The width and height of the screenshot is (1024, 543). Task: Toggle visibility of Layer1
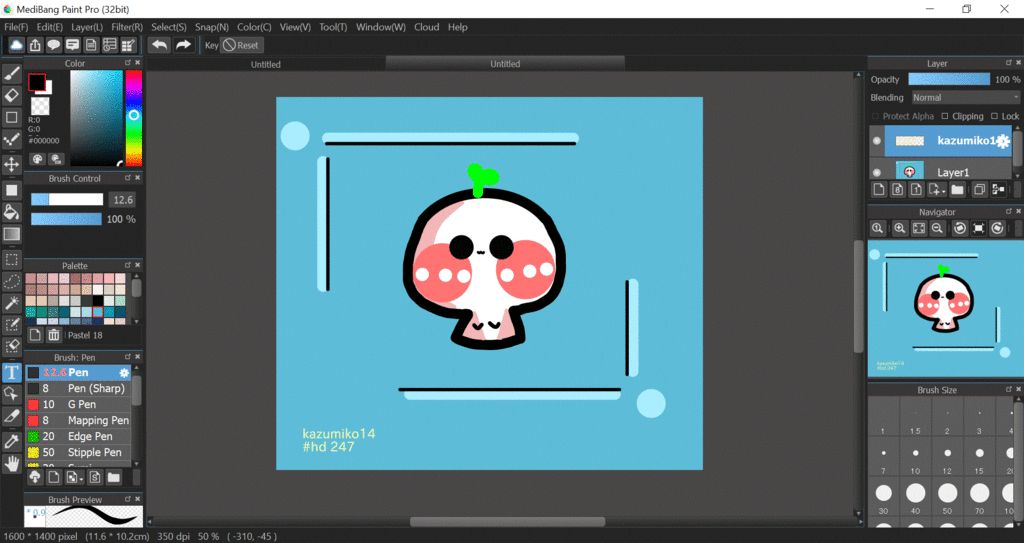click(876, 173)
